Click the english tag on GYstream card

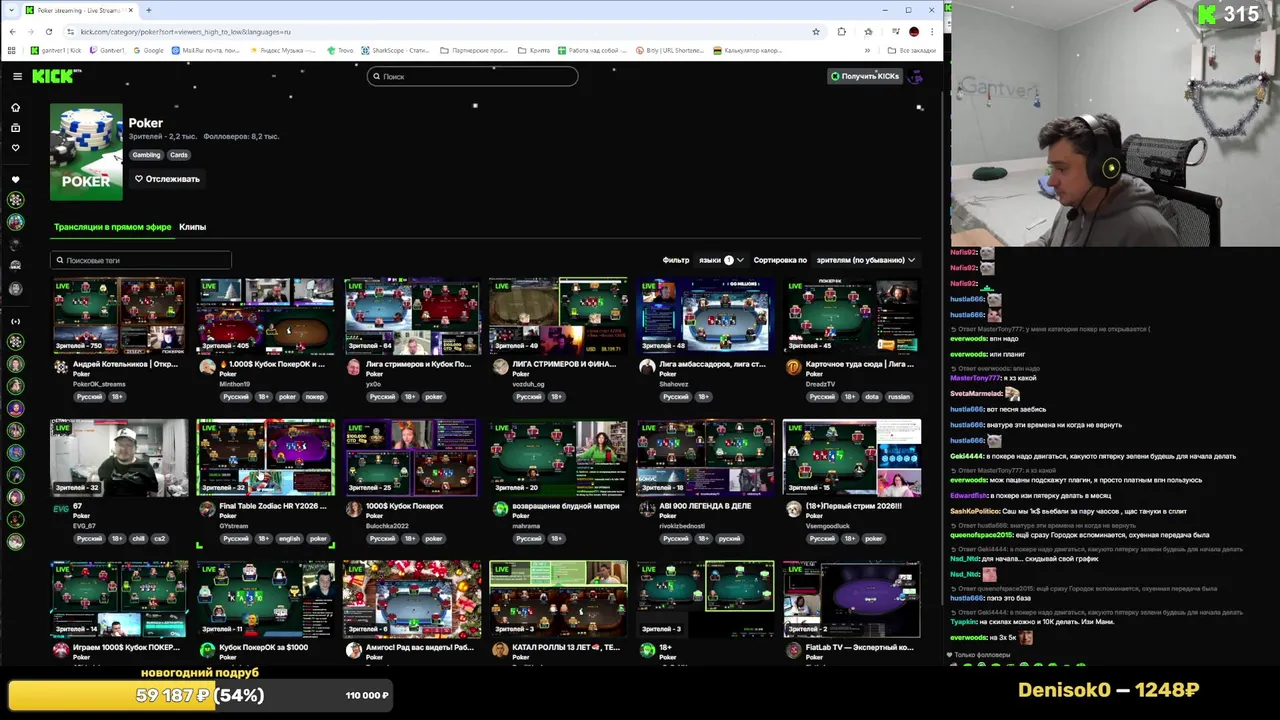[289, 539]
